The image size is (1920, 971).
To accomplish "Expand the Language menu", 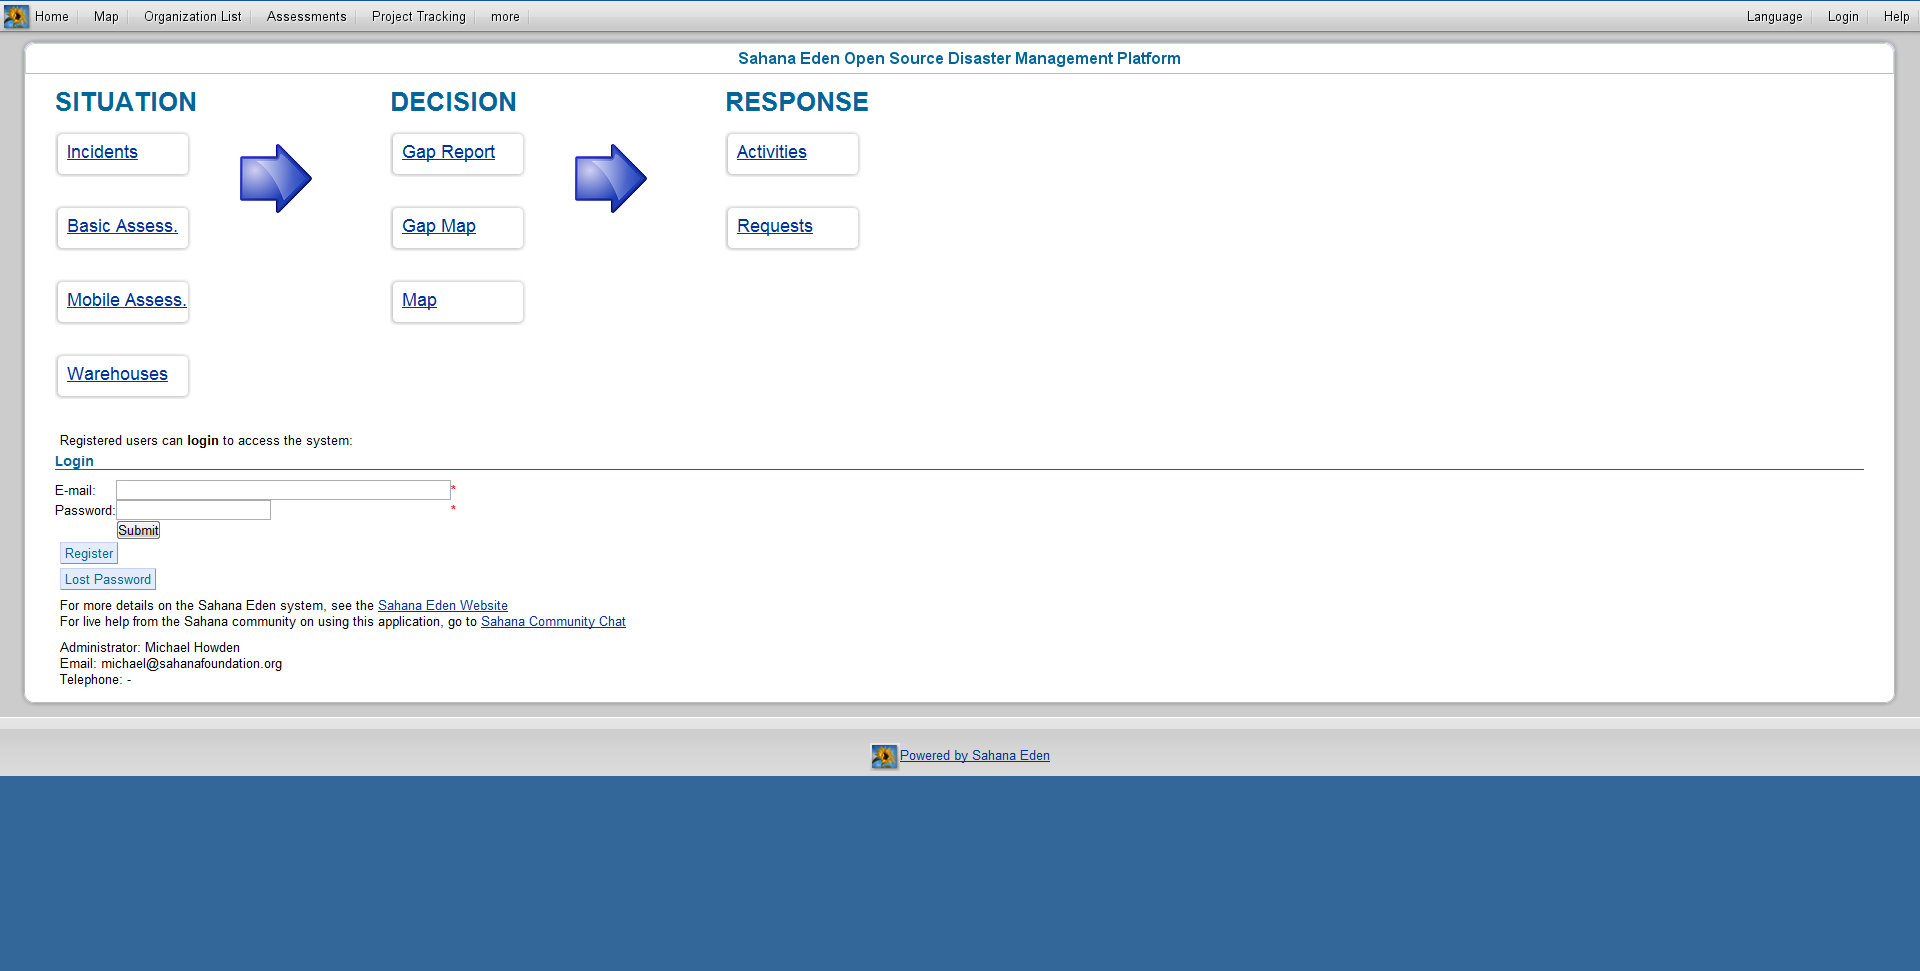I will [1774, 17].
